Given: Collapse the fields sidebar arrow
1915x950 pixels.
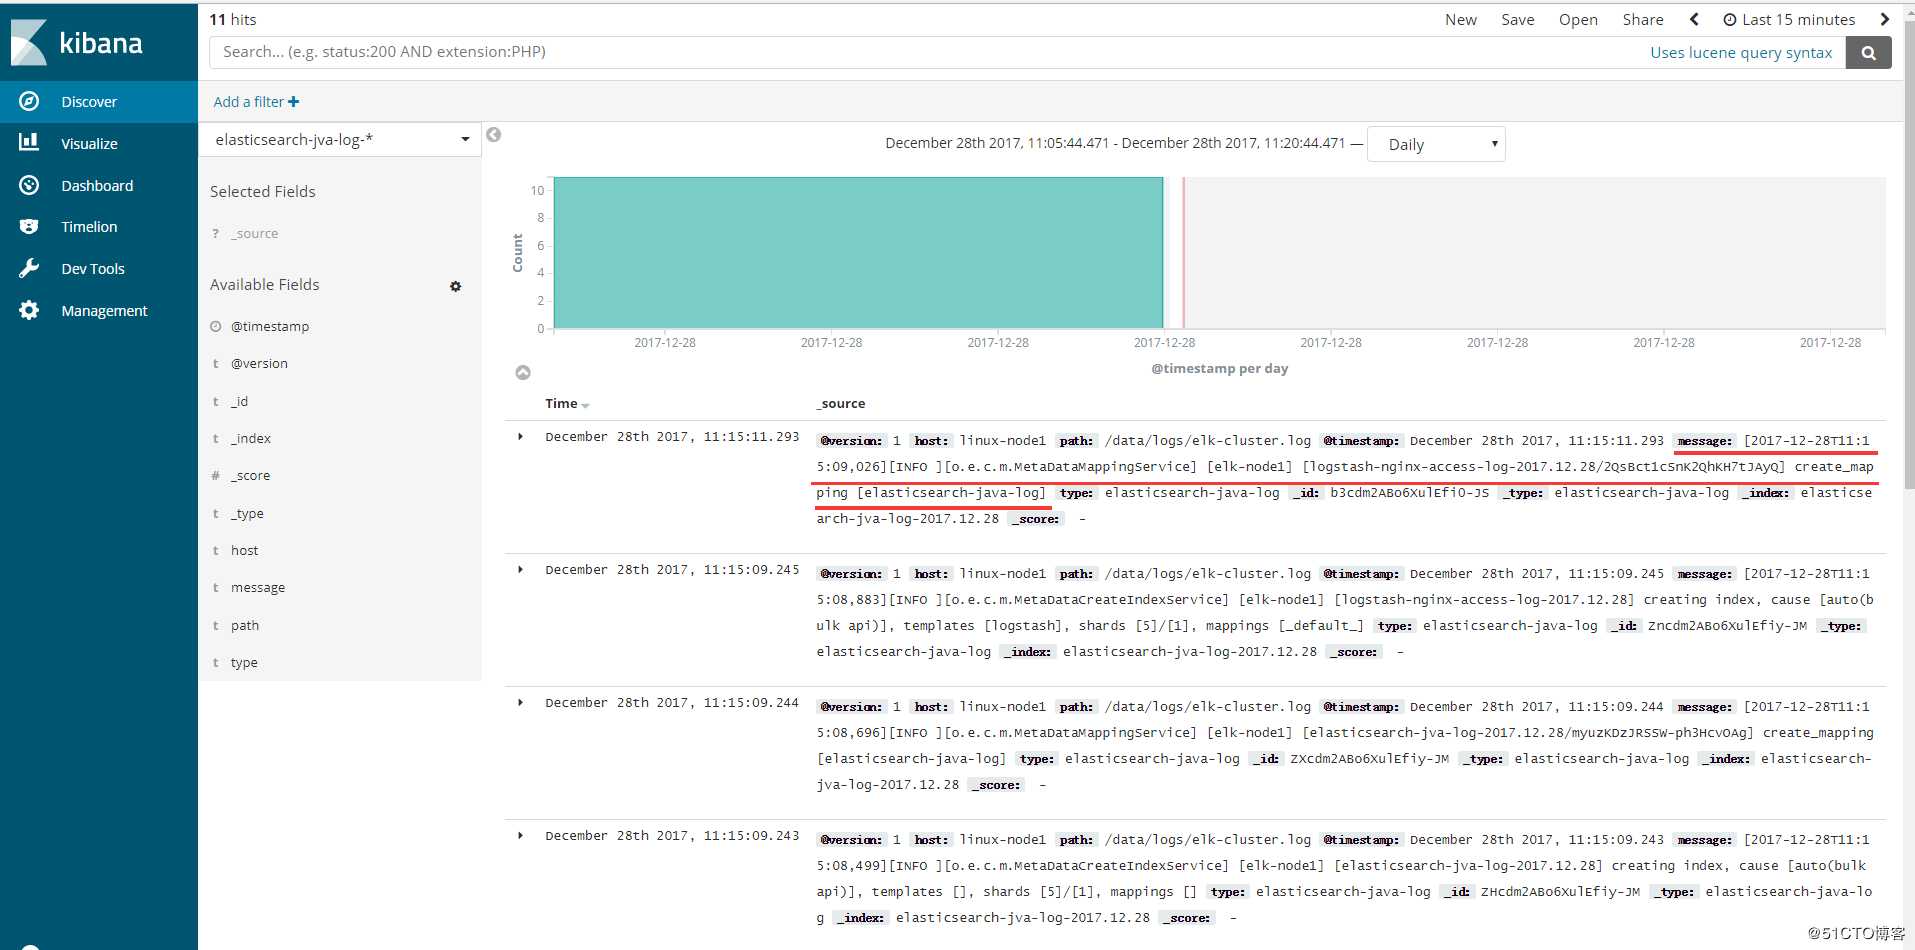Looking at the screenshot, I should 493,135.
